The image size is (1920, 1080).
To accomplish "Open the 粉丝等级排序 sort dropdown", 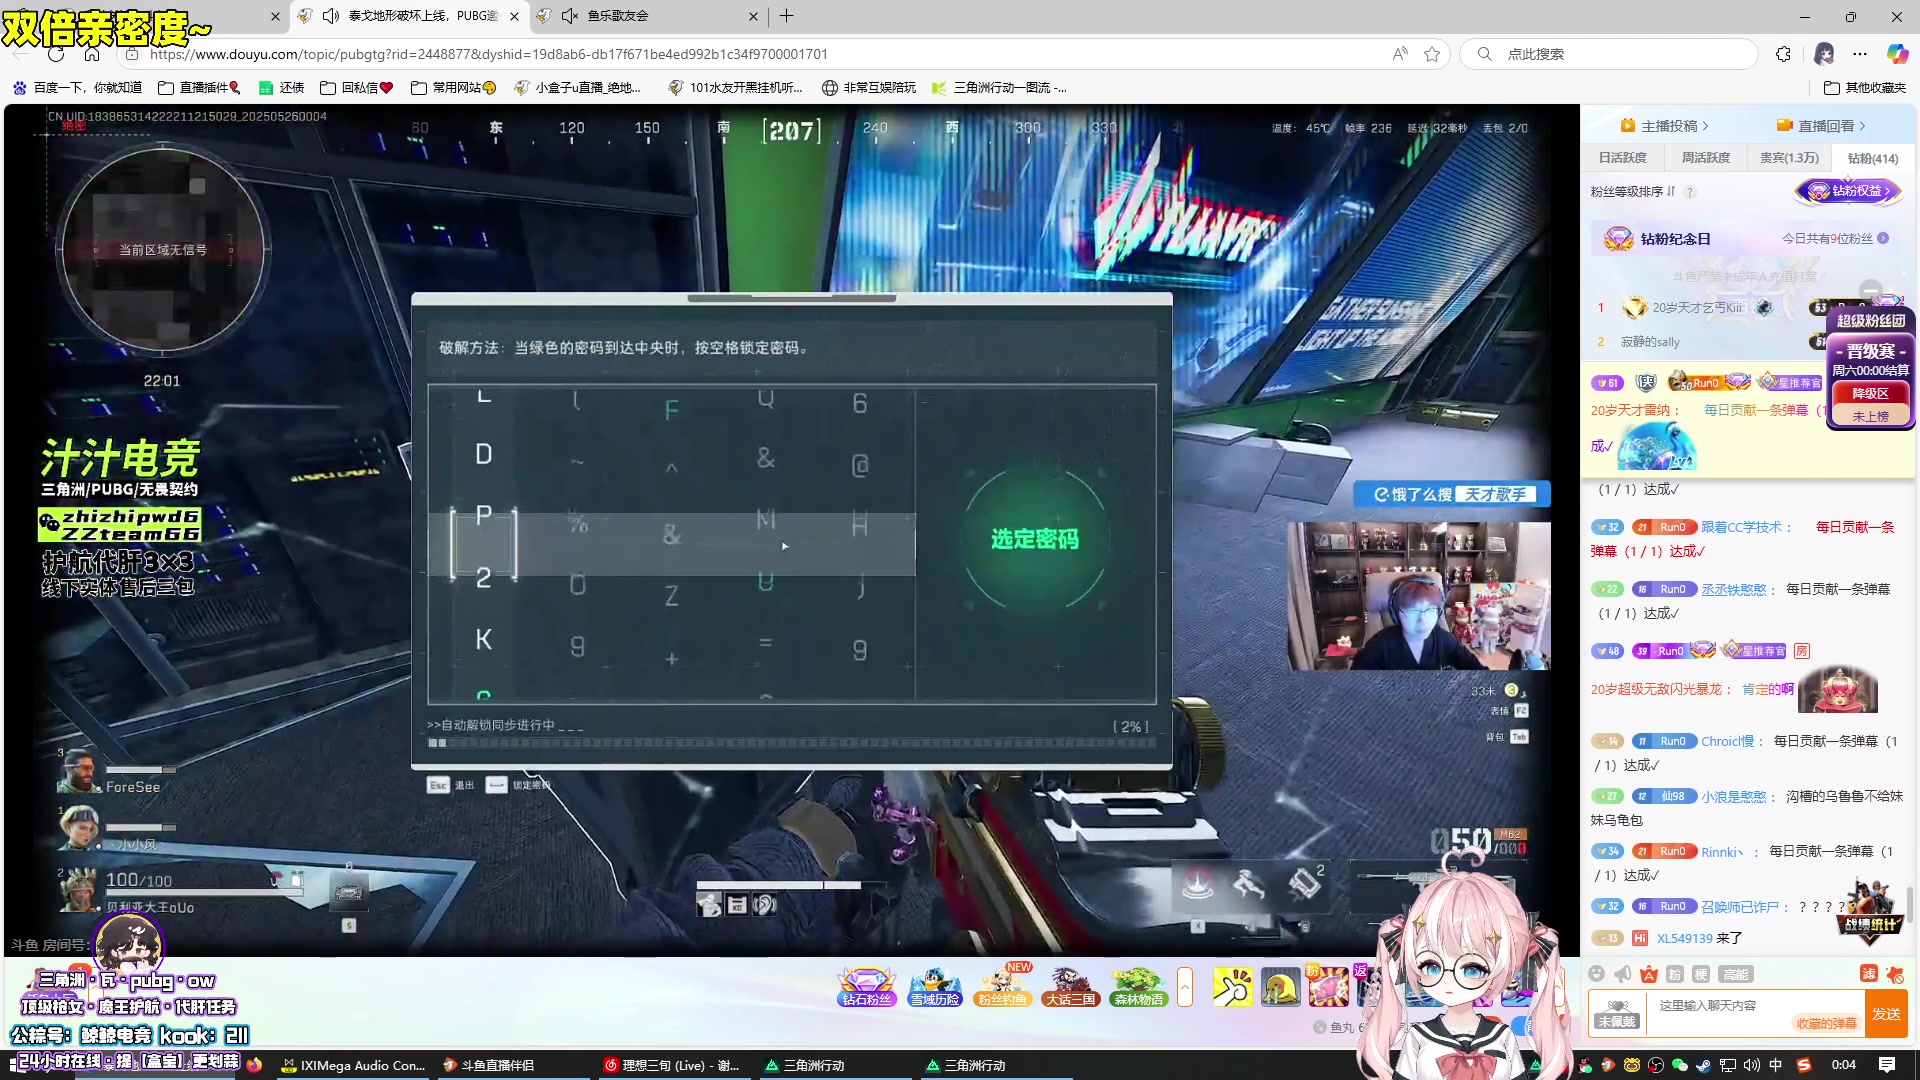I will [1633, 191].
